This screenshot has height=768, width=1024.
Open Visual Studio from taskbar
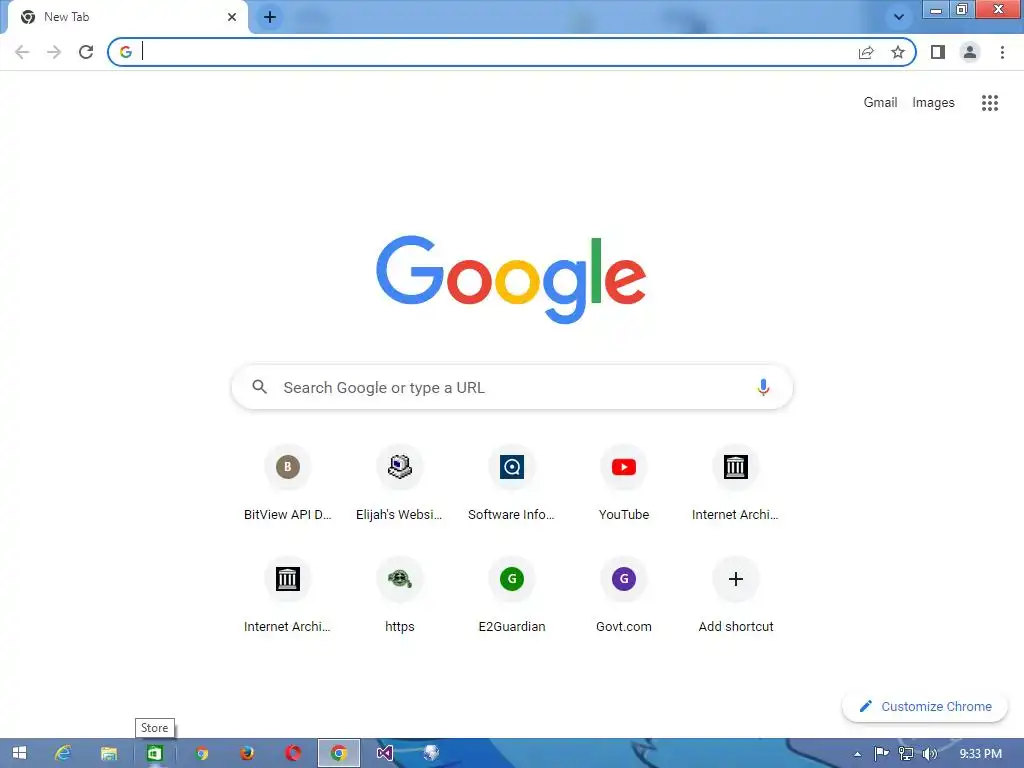tap(385, 753)
